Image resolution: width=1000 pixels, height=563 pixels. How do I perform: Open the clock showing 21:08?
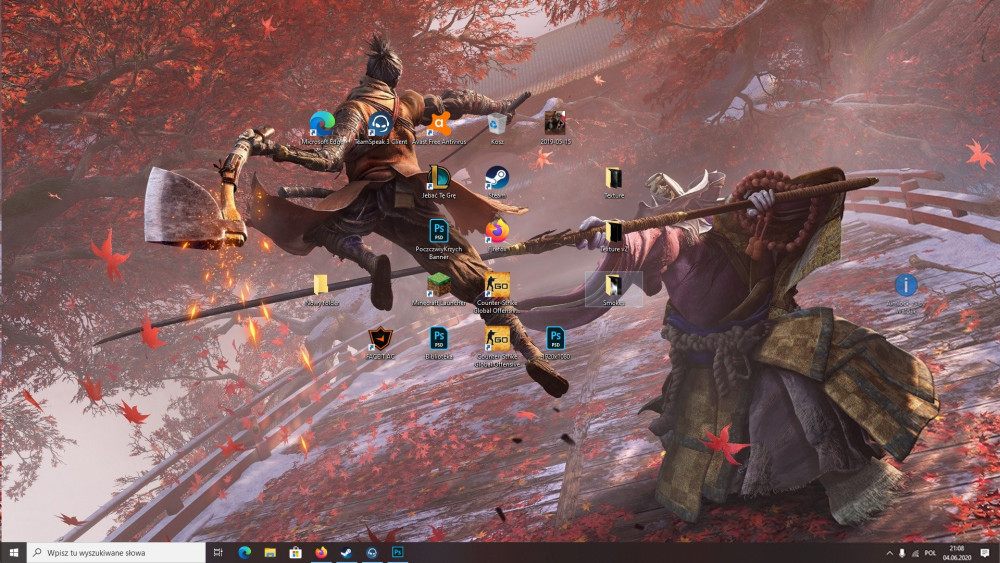(x=957, y=553)
